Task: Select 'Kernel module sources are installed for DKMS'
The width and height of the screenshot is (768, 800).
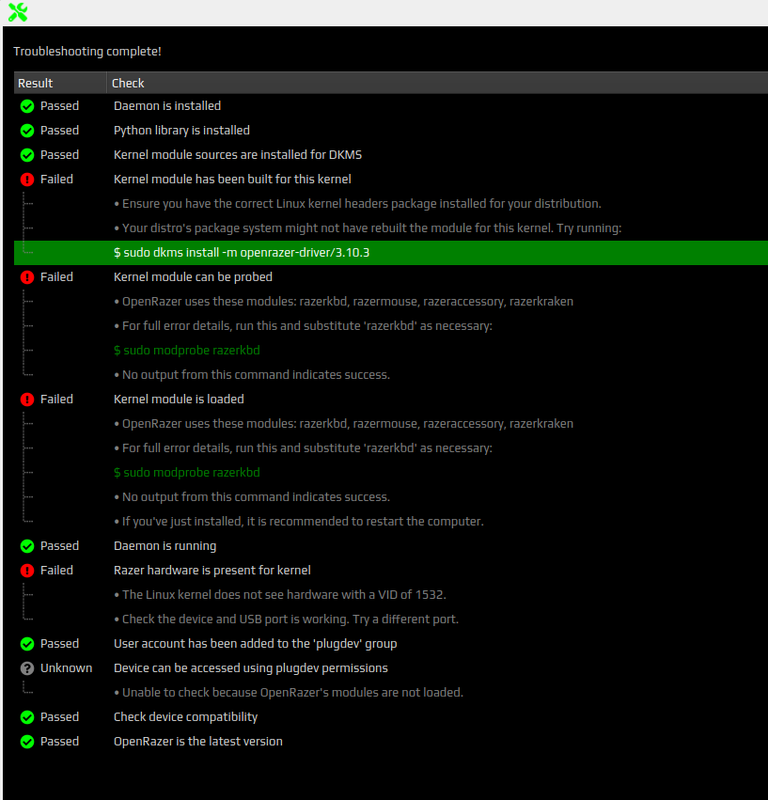Action: [x=391, y=155]
